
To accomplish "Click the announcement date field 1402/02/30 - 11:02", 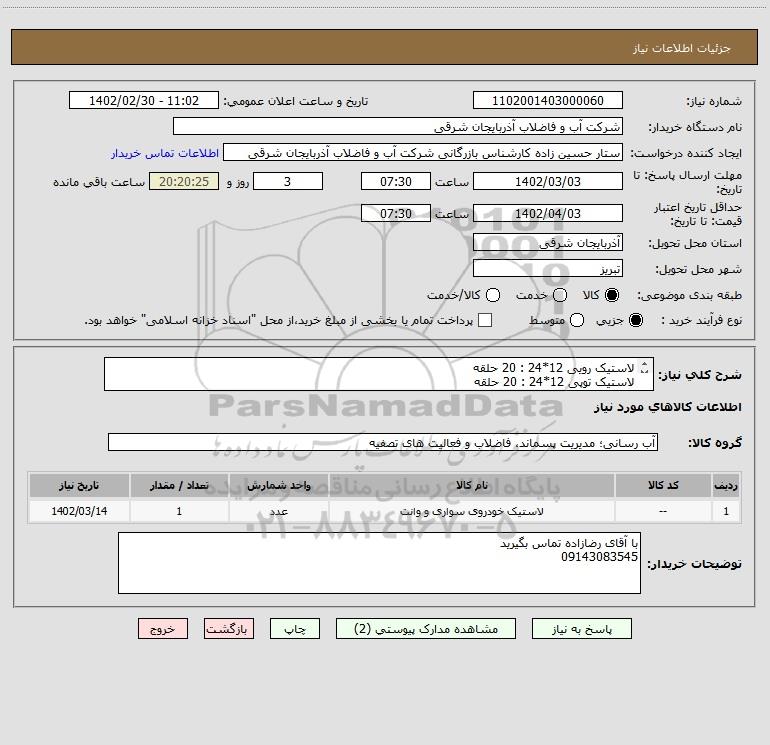I will pyautogui.click(x=144, y=100).
